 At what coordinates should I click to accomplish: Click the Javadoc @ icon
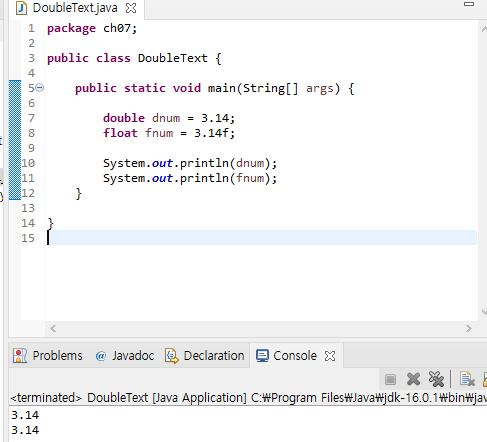pos(101,356)
